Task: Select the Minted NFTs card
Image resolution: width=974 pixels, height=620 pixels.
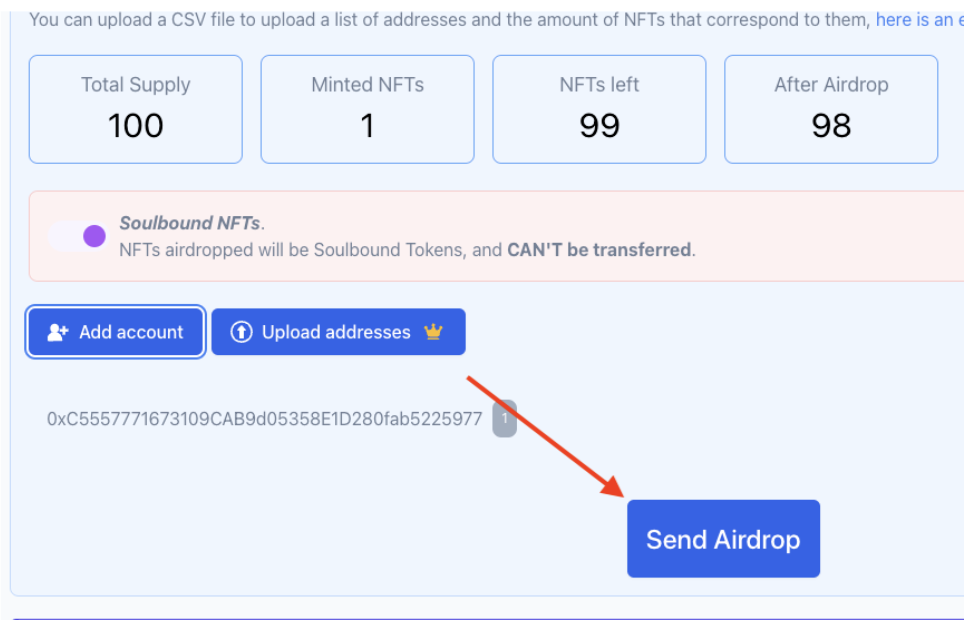Action: (367, 109)
